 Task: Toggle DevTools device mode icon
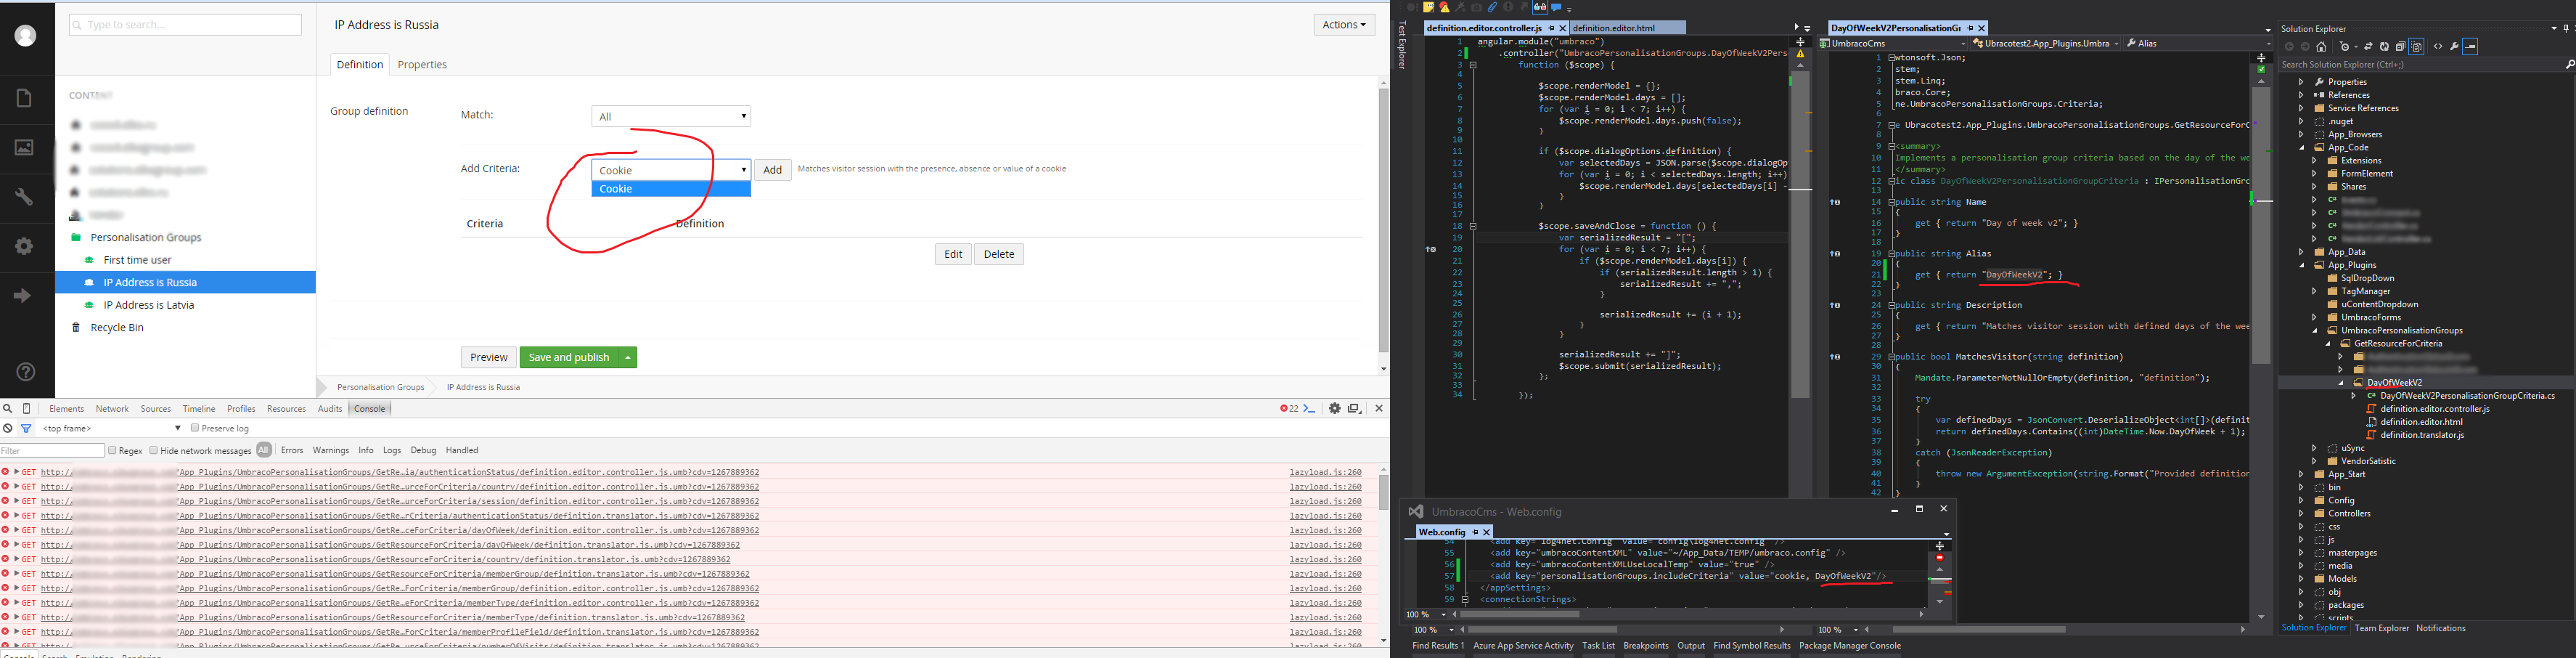(x=27, y=409)
